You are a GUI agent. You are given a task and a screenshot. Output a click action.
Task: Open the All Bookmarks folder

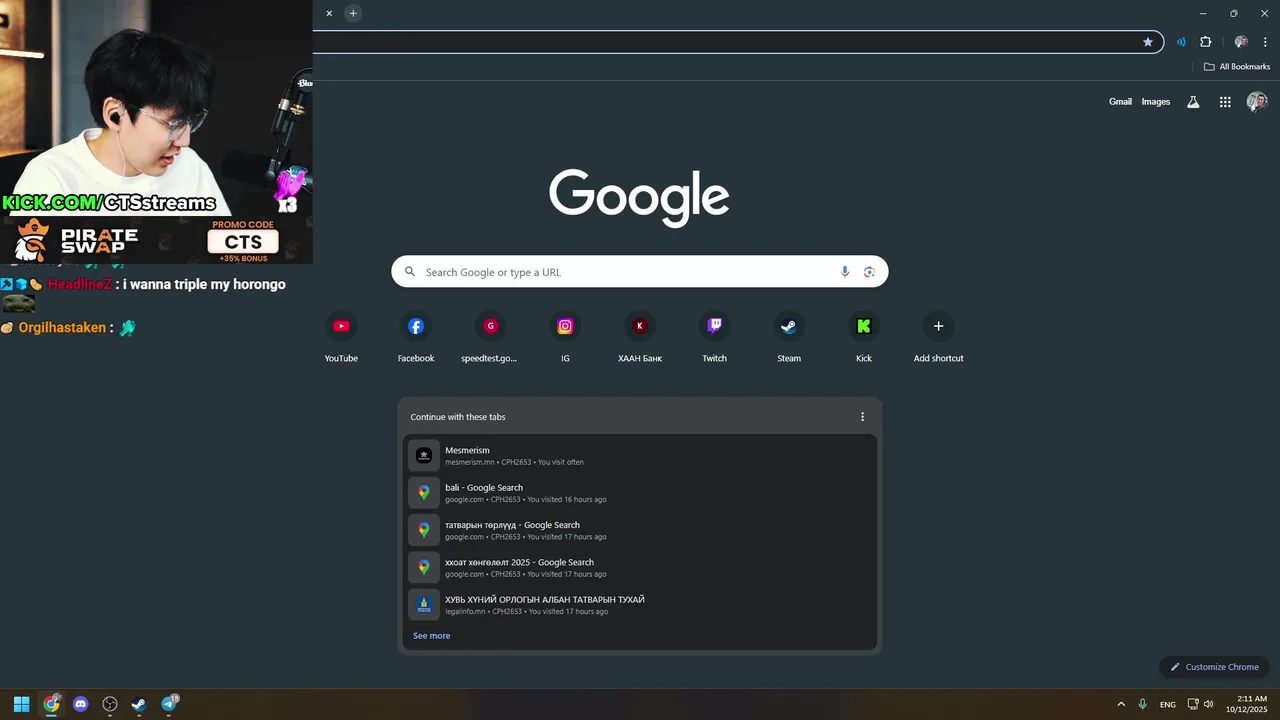point(1237,67)
